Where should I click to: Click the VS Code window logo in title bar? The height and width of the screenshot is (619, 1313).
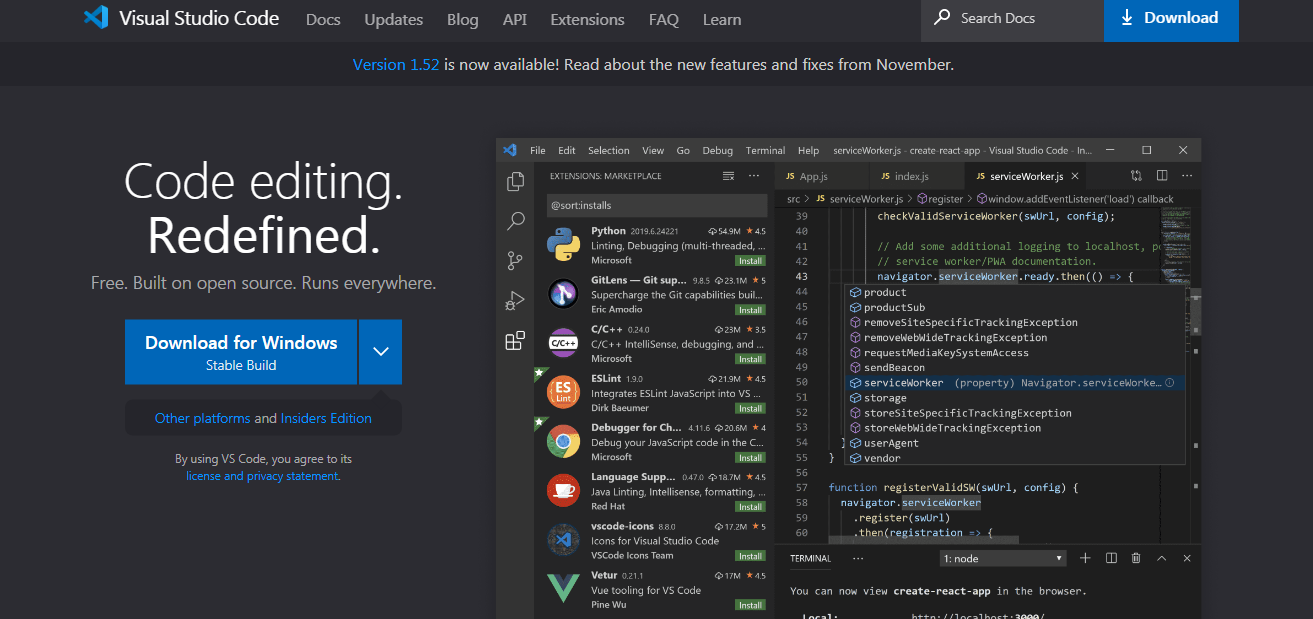[x=510, y=150]
